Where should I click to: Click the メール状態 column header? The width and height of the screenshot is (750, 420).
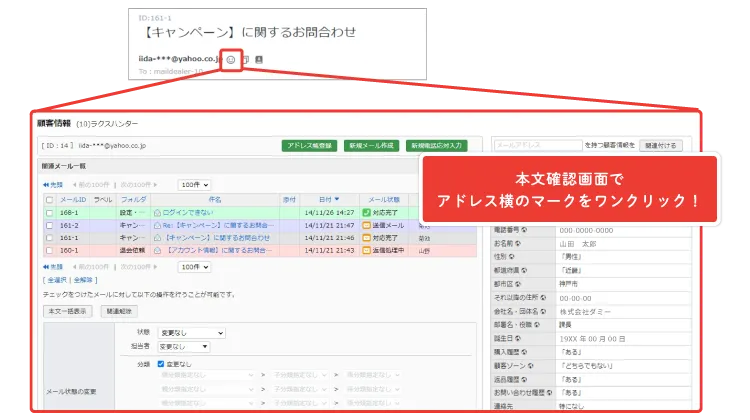click(384, 199)
